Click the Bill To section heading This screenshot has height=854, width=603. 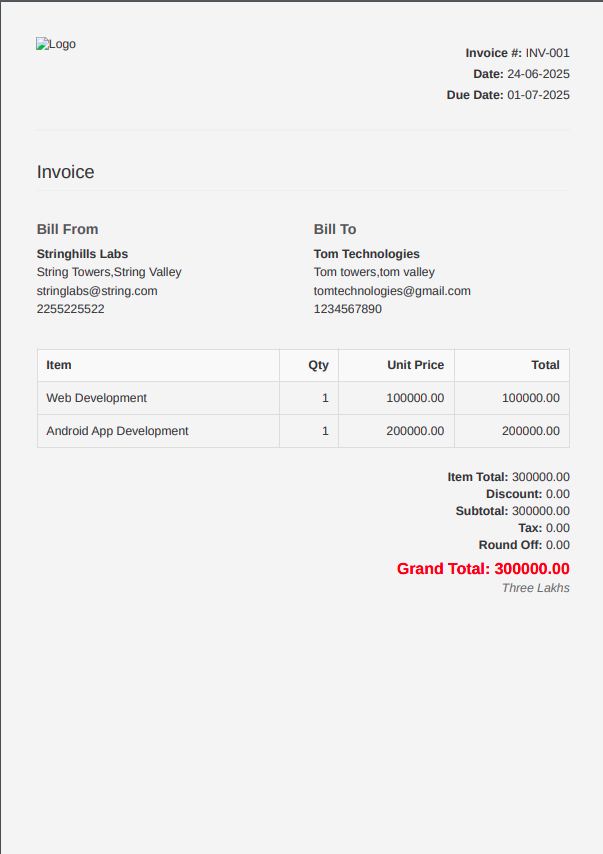pyautogui.click(x=335, y=229)
